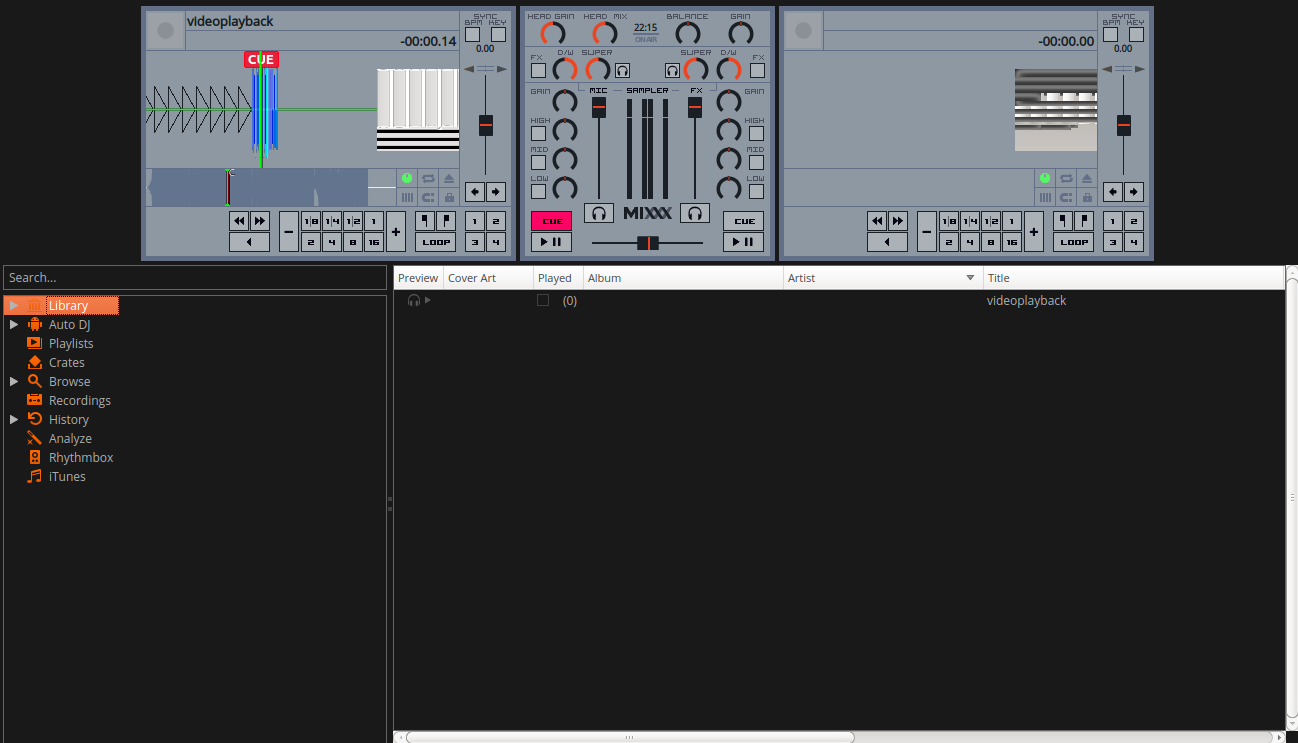Toggle left FX headphone listen button
1298x743 pixels.
pyautogui.click(x=622, y=70)
